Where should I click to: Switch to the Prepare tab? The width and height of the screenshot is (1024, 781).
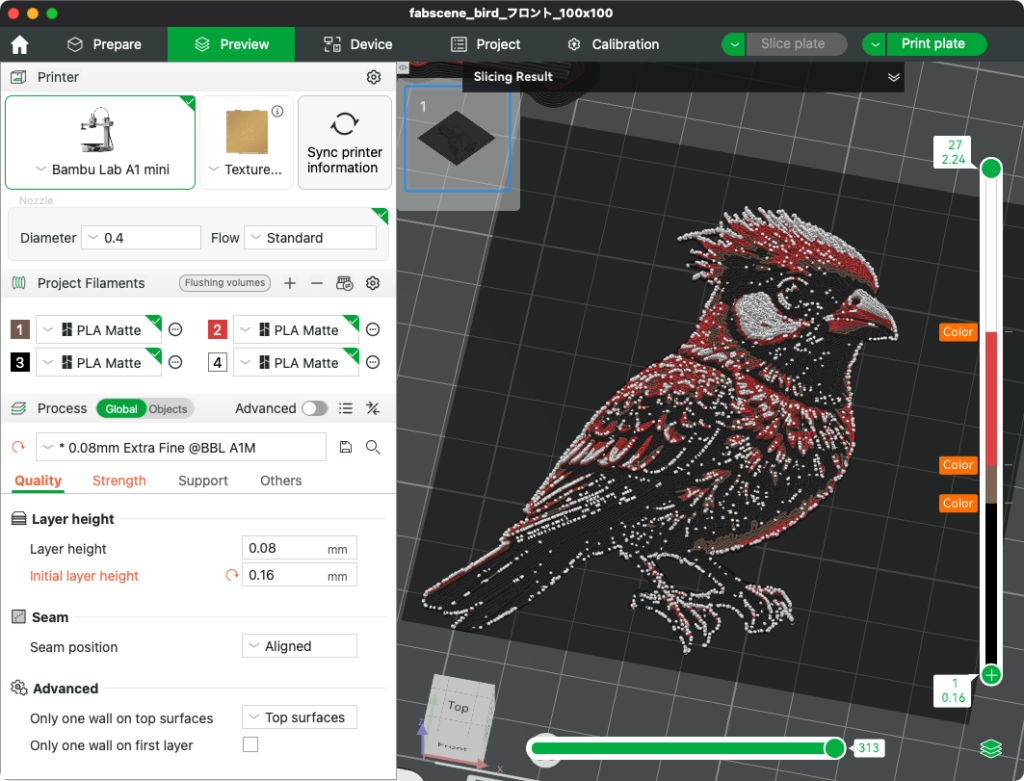point(104,44)
